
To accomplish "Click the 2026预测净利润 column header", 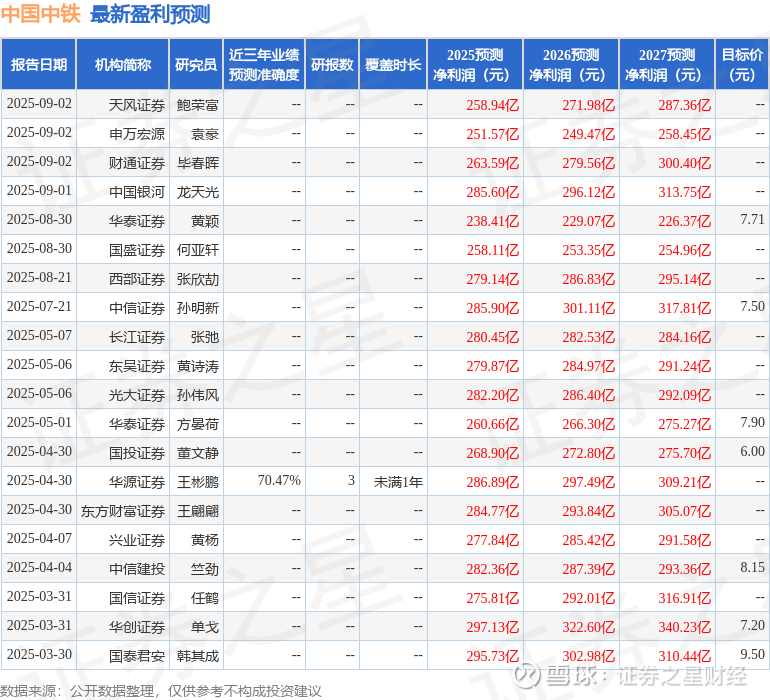I will point(571,64).
